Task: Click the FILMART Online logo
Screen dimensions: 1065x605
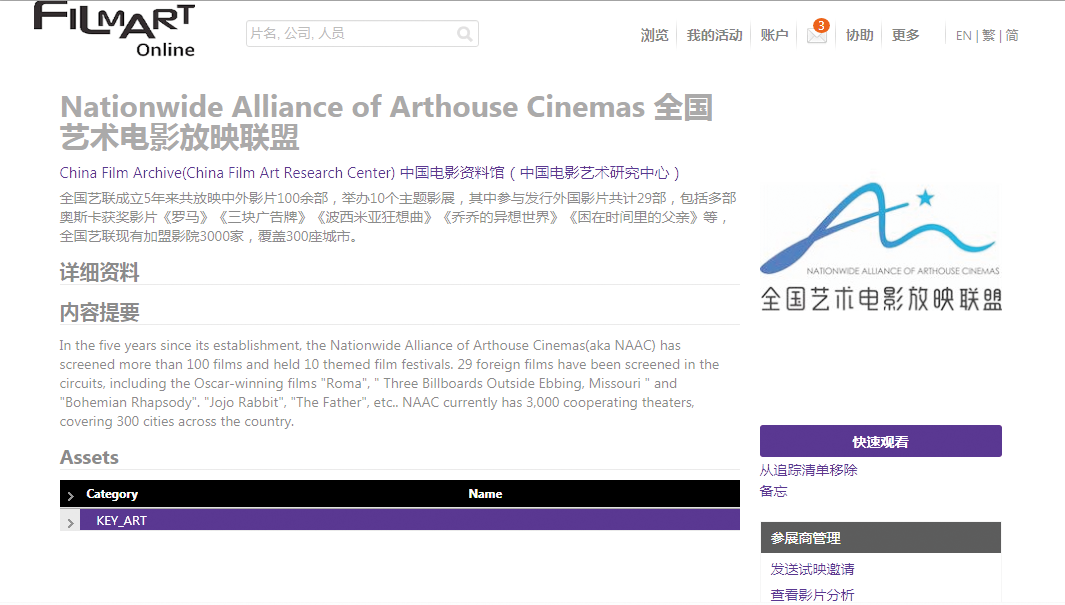Action: coord(114,29)
